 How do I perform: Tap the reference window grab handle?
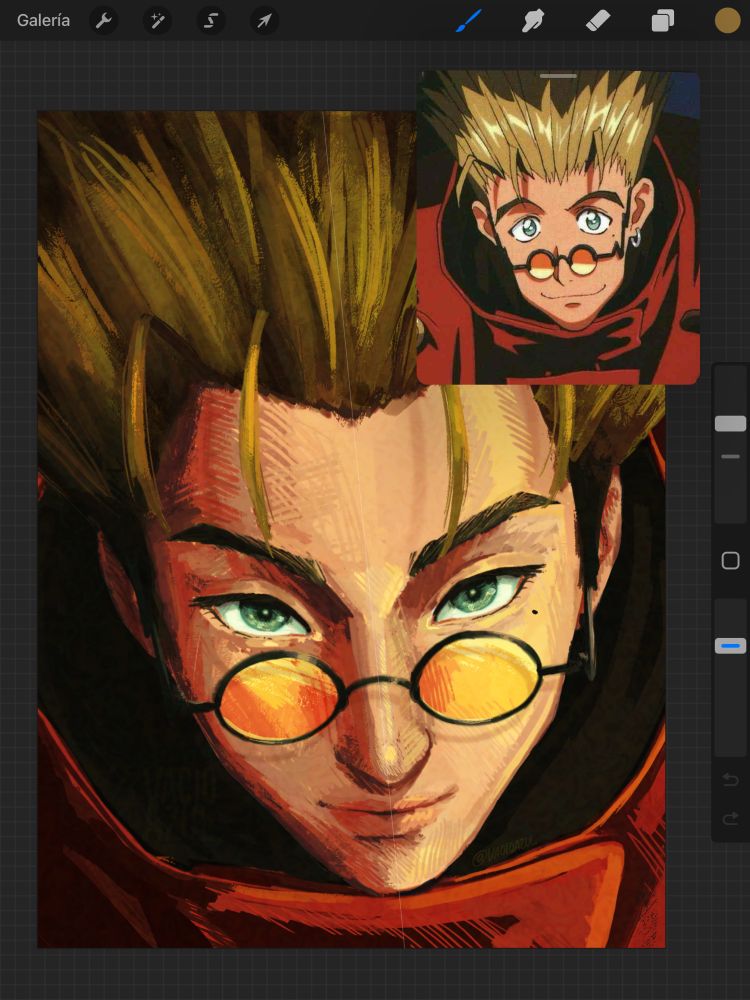click(558, 76)
